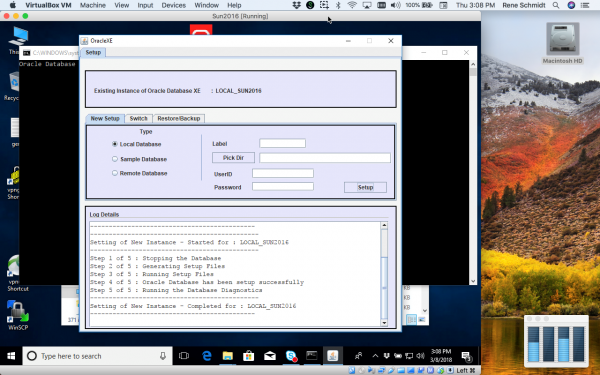Click the Windows tray network icon
Screen dimensions: 600x375
click(x=409, y=356)
